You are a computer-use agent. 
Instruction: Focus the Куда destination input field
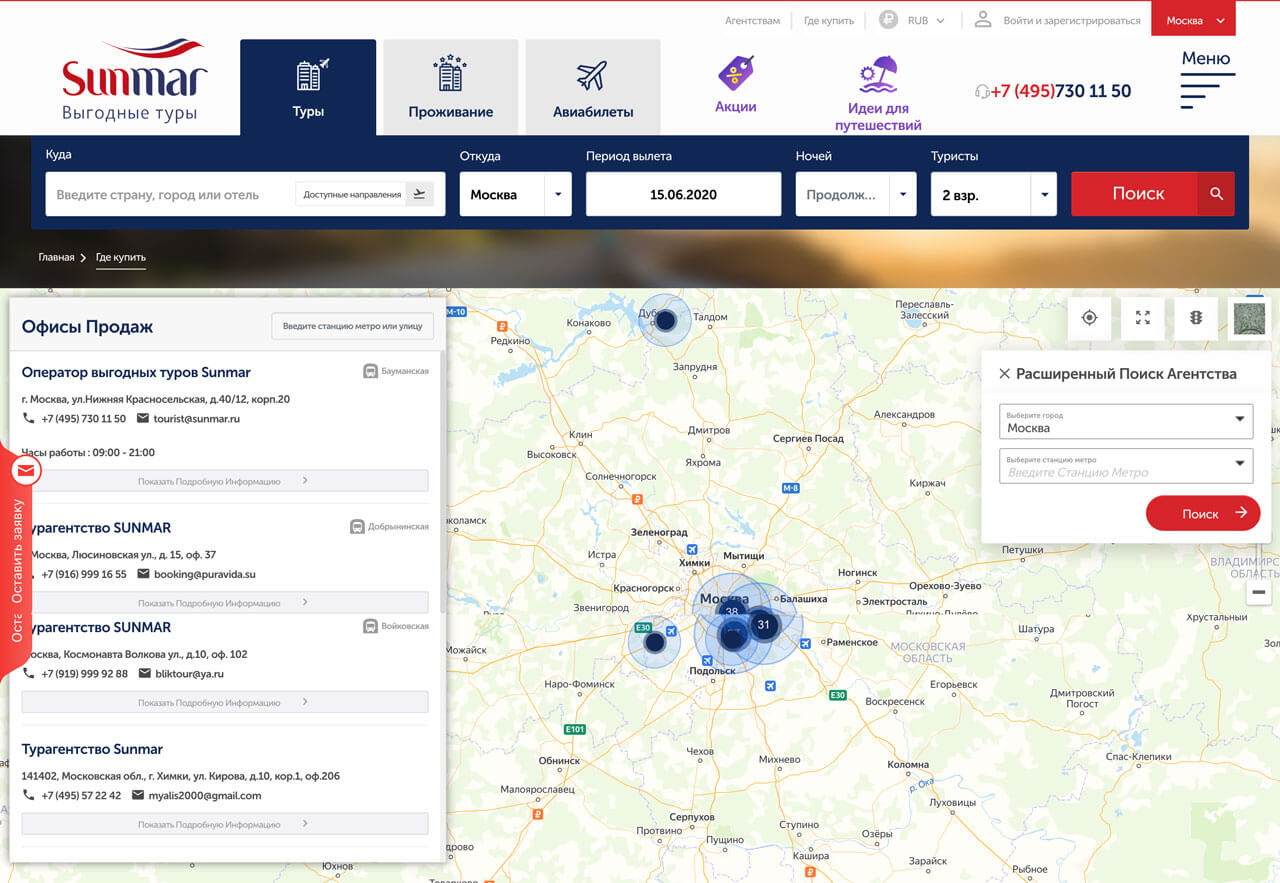click(170, 194)
